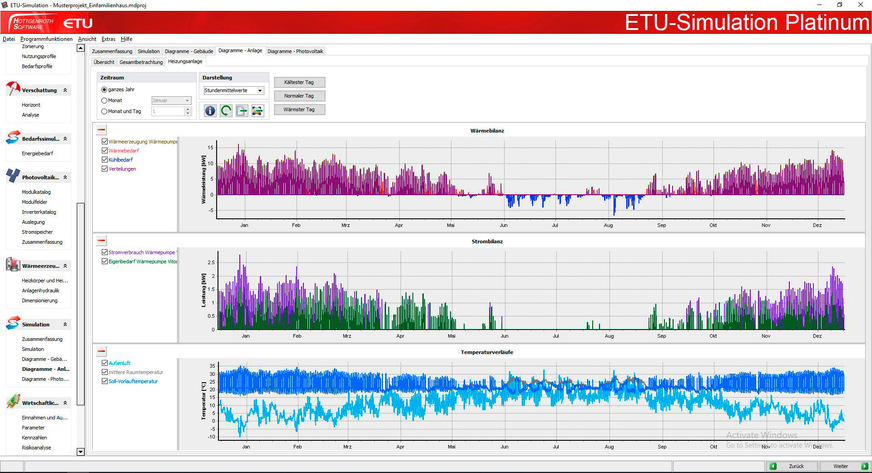Collapse the Verschattung sidebar section chevron
Screen dimensions: 872x473
pos(65,90)
